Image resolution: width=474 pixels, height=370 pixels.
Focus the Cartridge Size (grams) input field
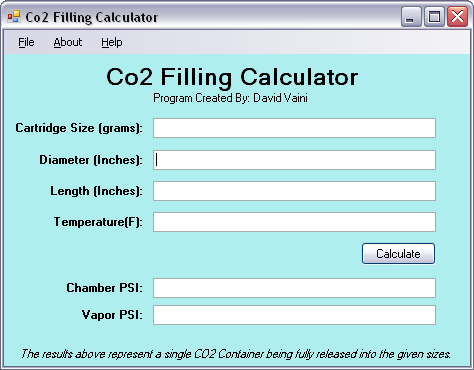(294, 128)
